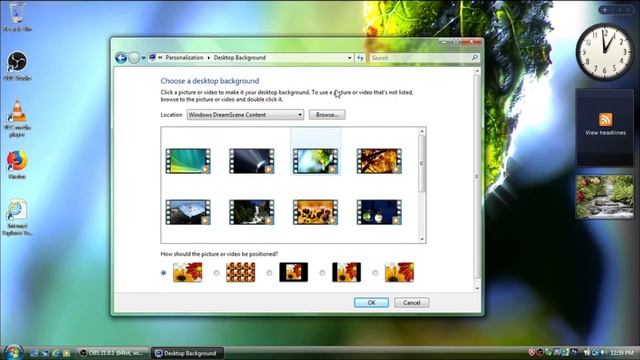Click the centered flower position preview image
The width and height of the screenshot is (640, 360).
click(293, 272)
